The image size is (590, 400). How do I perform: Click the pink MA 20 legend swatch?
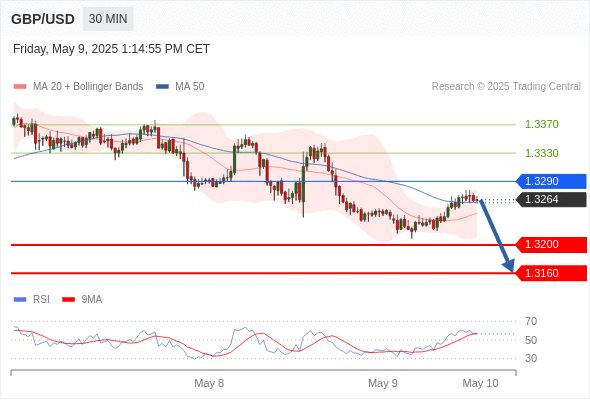click(x=20, y=87)
